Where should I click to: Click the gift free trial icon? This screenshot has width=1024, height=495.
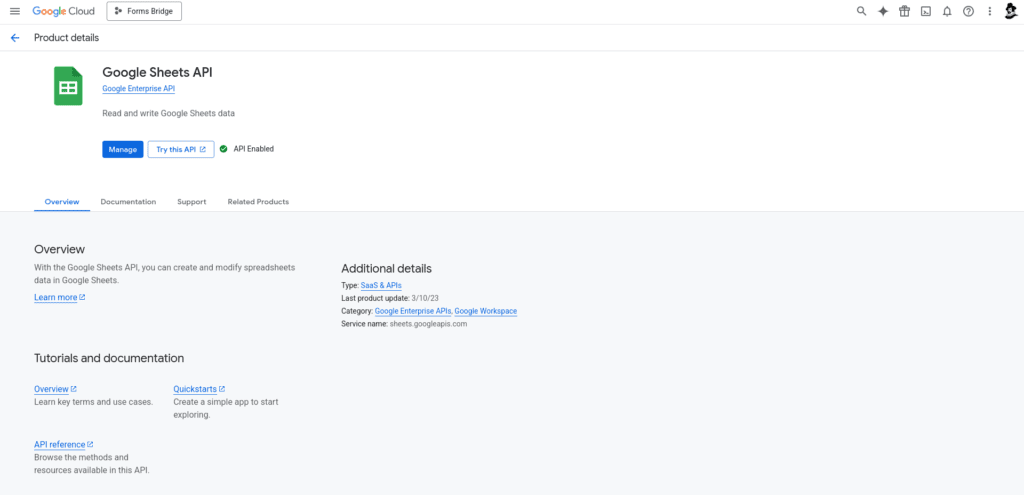[904, 11]
